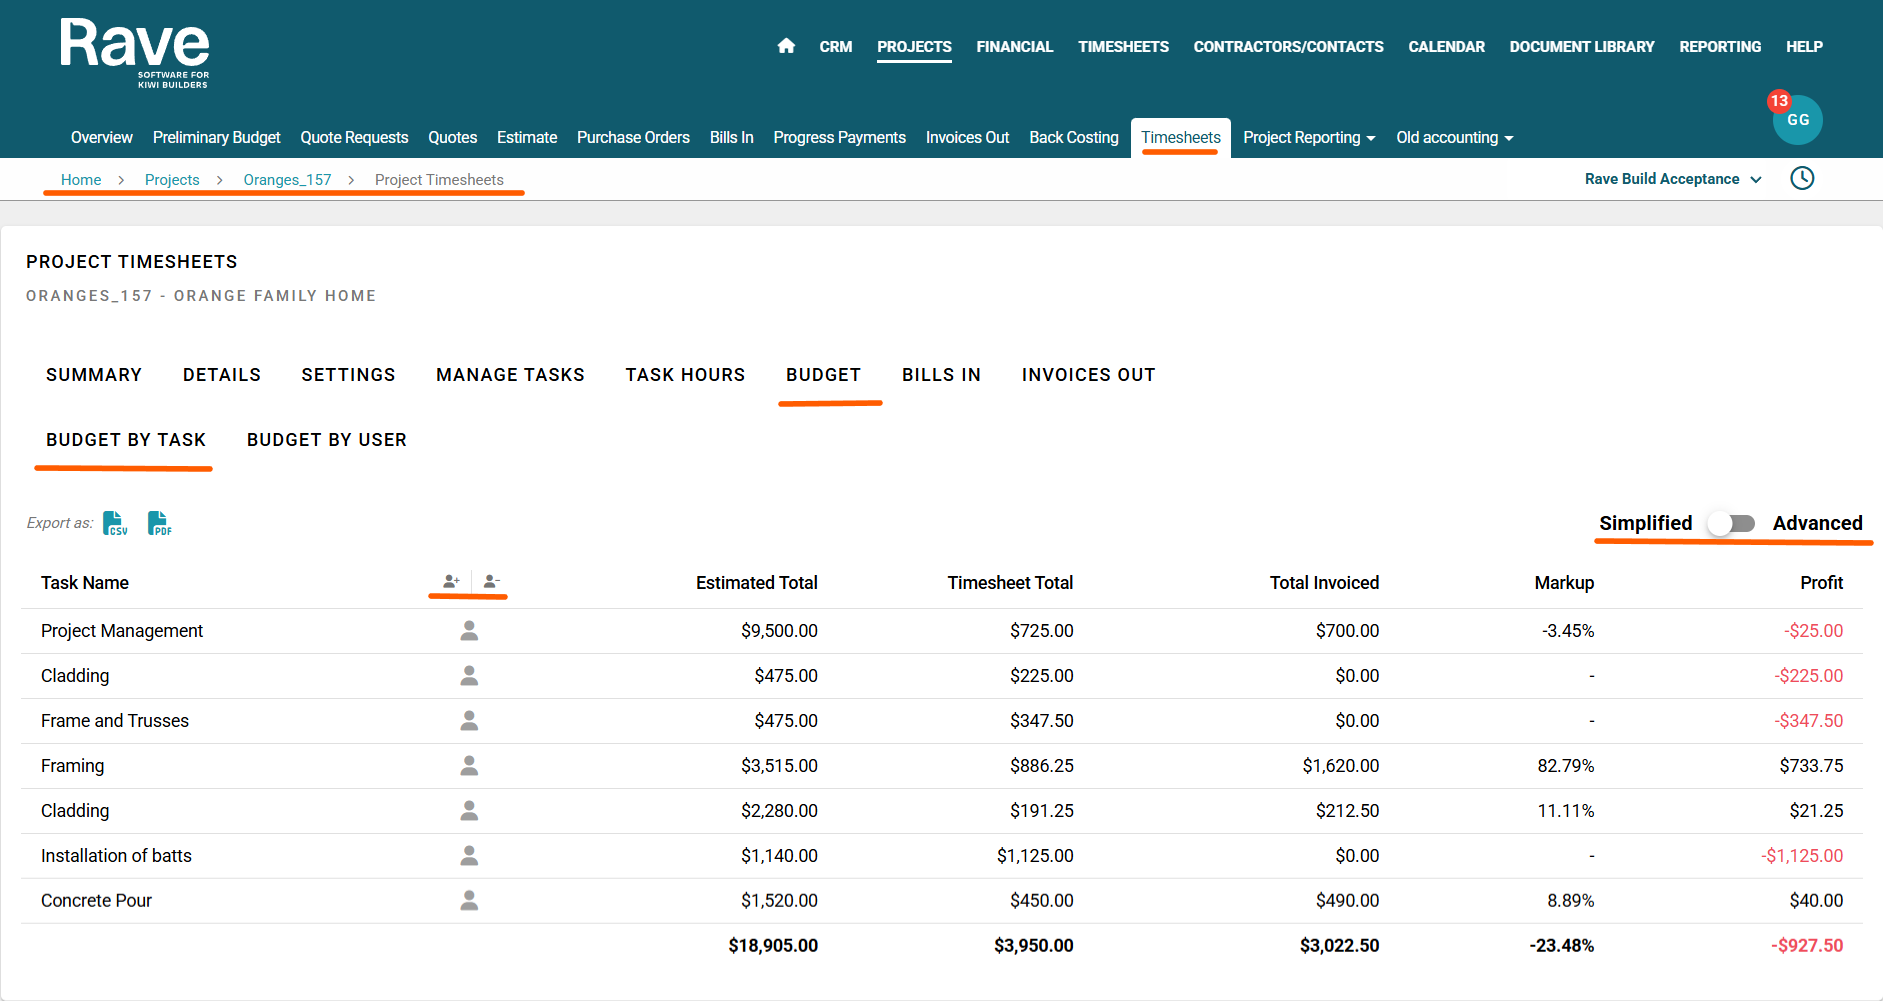
Task: Open the Rave Build Acceptance dropdown
Action: pos(1672,179)
